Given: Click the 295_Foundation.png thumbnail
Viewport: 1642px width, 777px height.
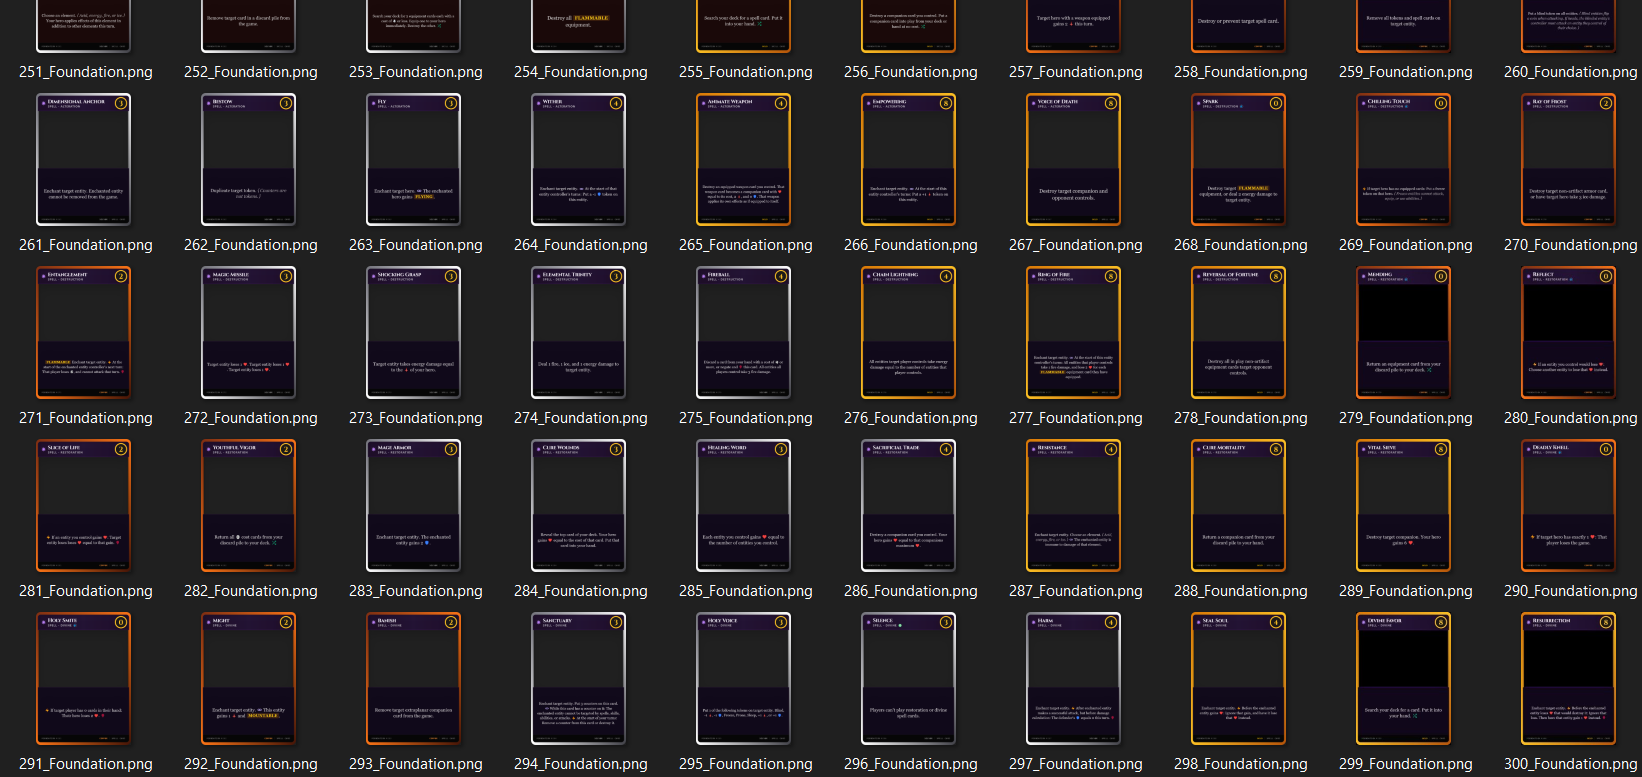Looking at the screenshot, I should coord(744,679).
